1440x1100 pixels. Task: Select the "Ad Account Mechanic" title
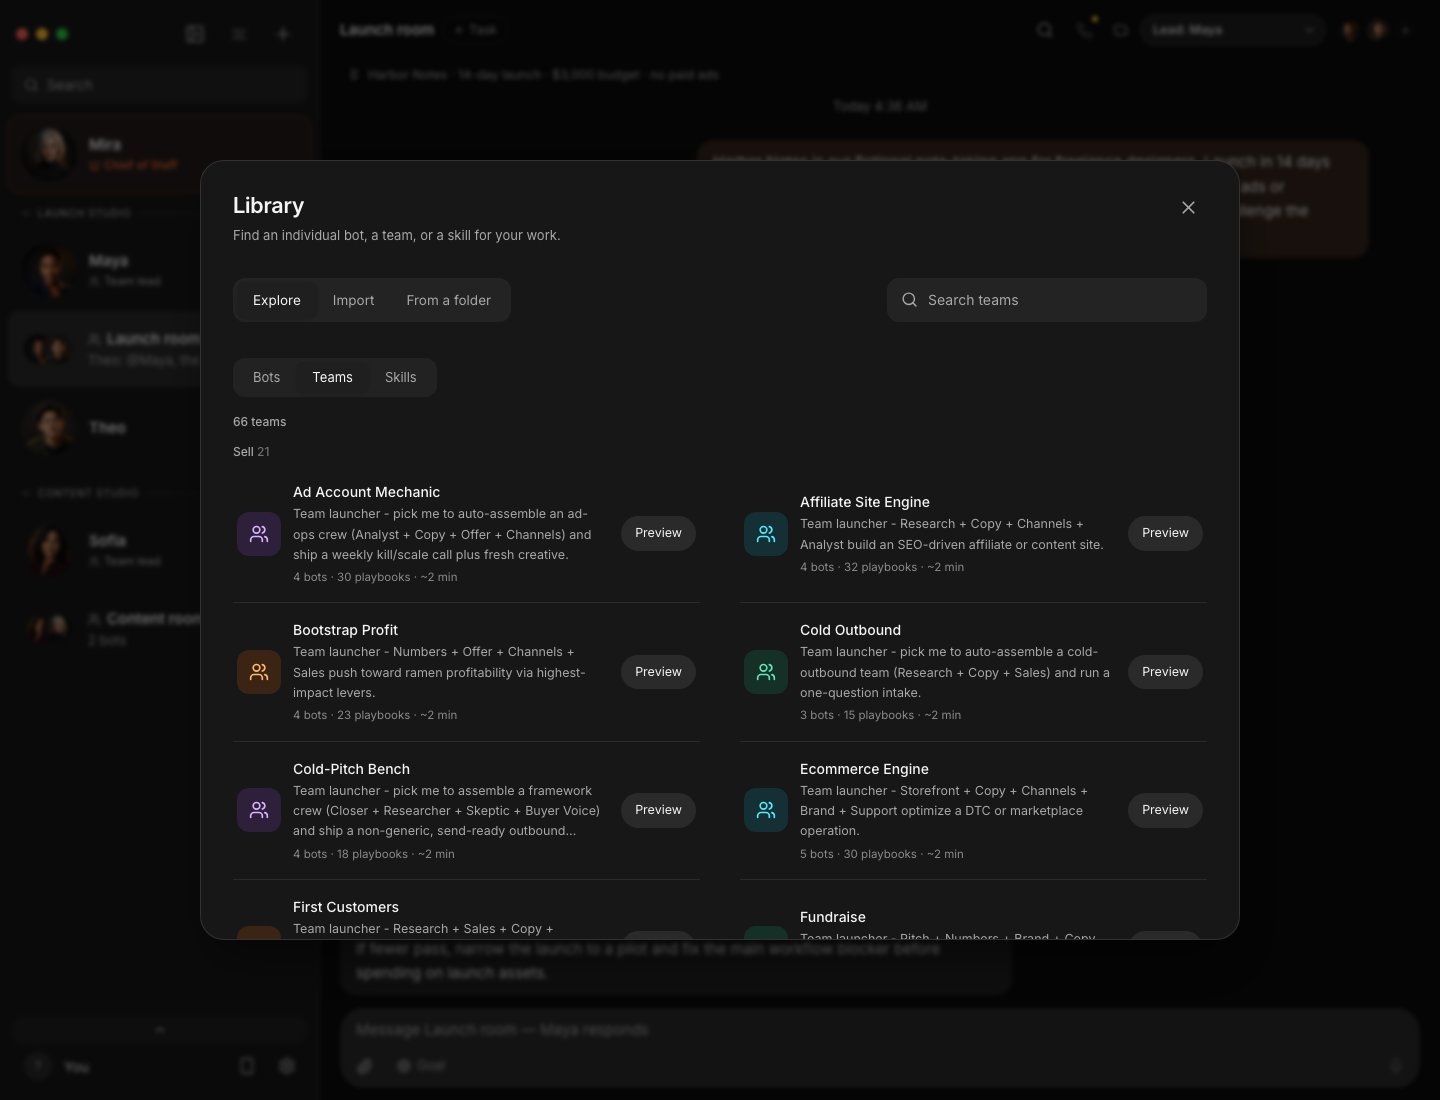[366, 492]
